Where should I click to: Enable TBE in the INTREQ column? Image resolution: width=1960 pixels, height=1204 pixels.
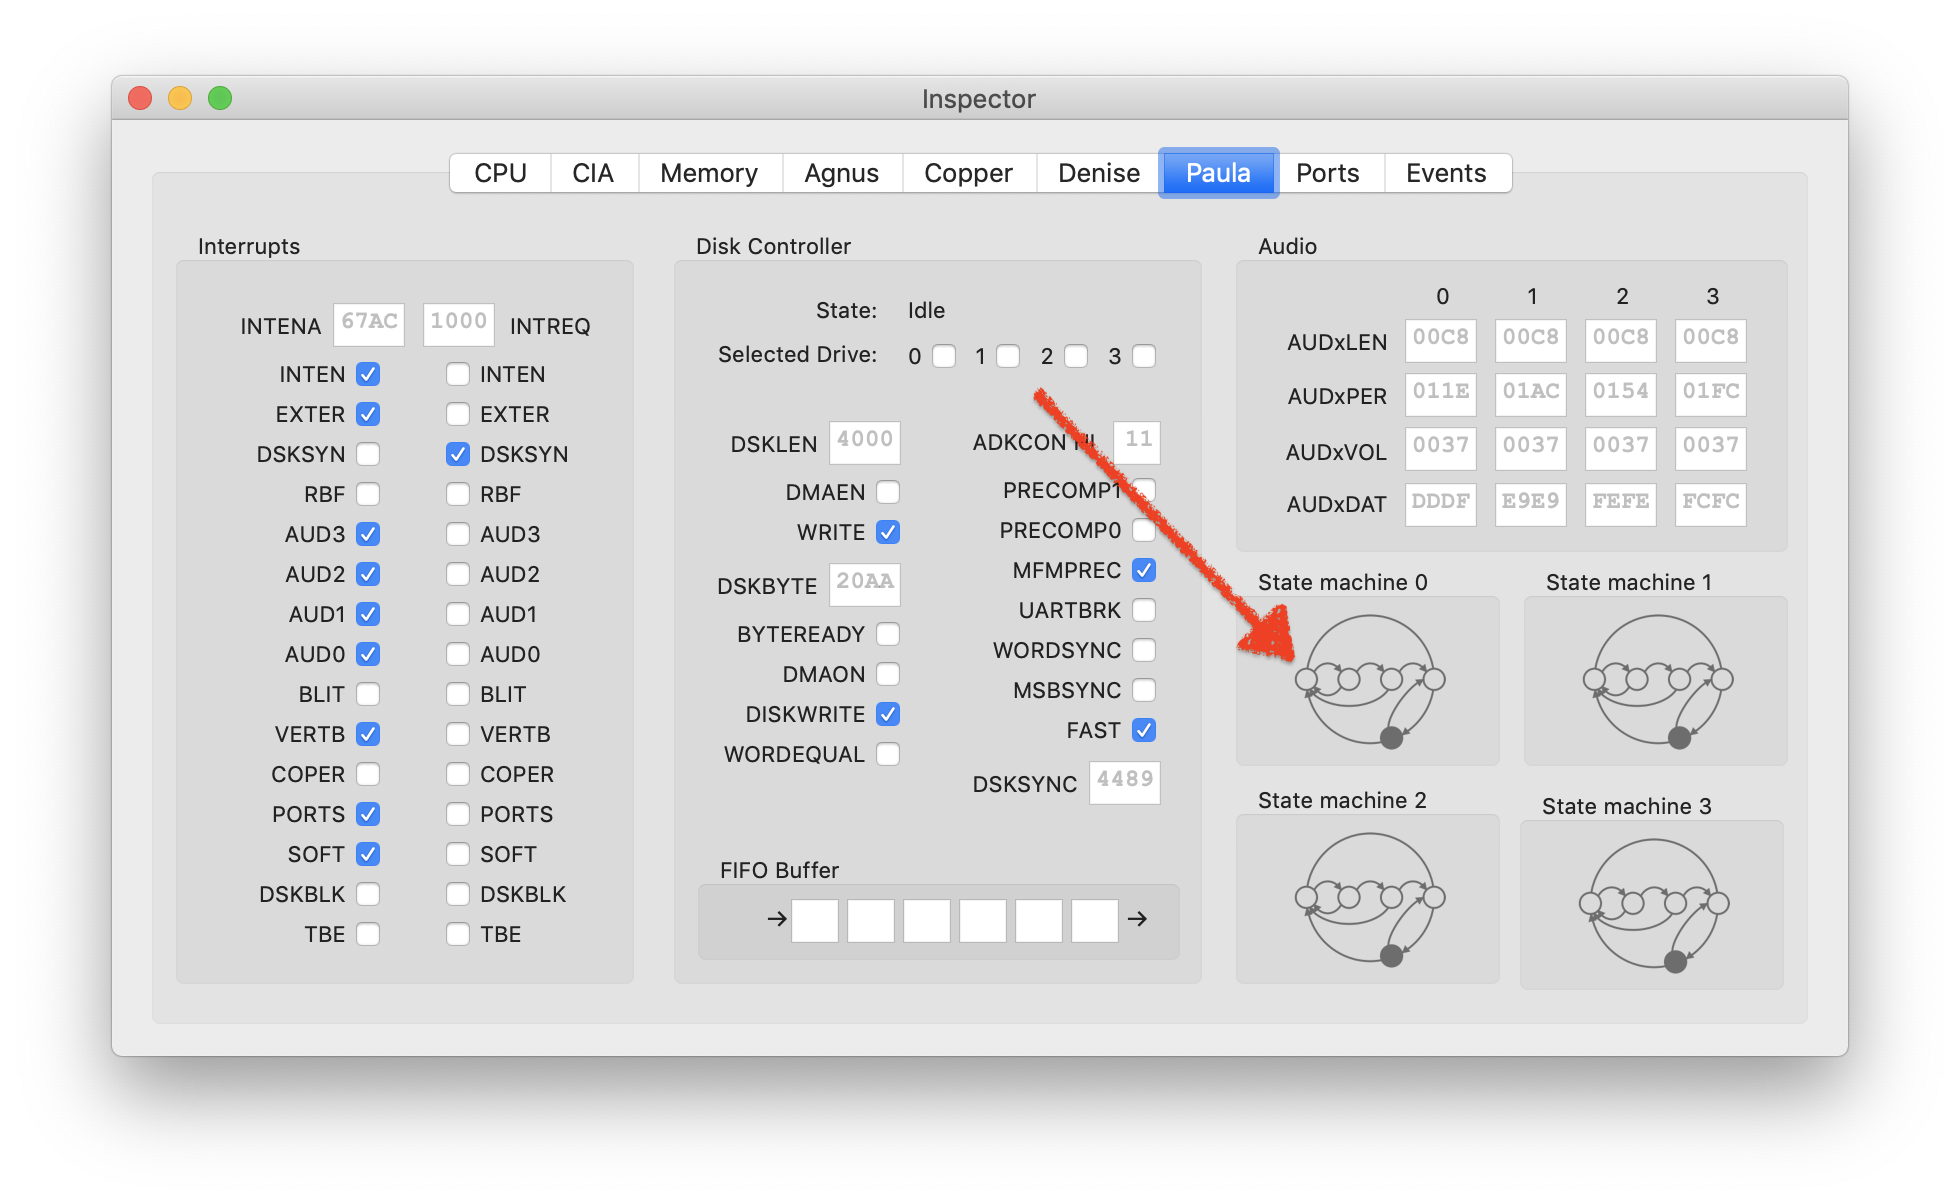(458, 934)
